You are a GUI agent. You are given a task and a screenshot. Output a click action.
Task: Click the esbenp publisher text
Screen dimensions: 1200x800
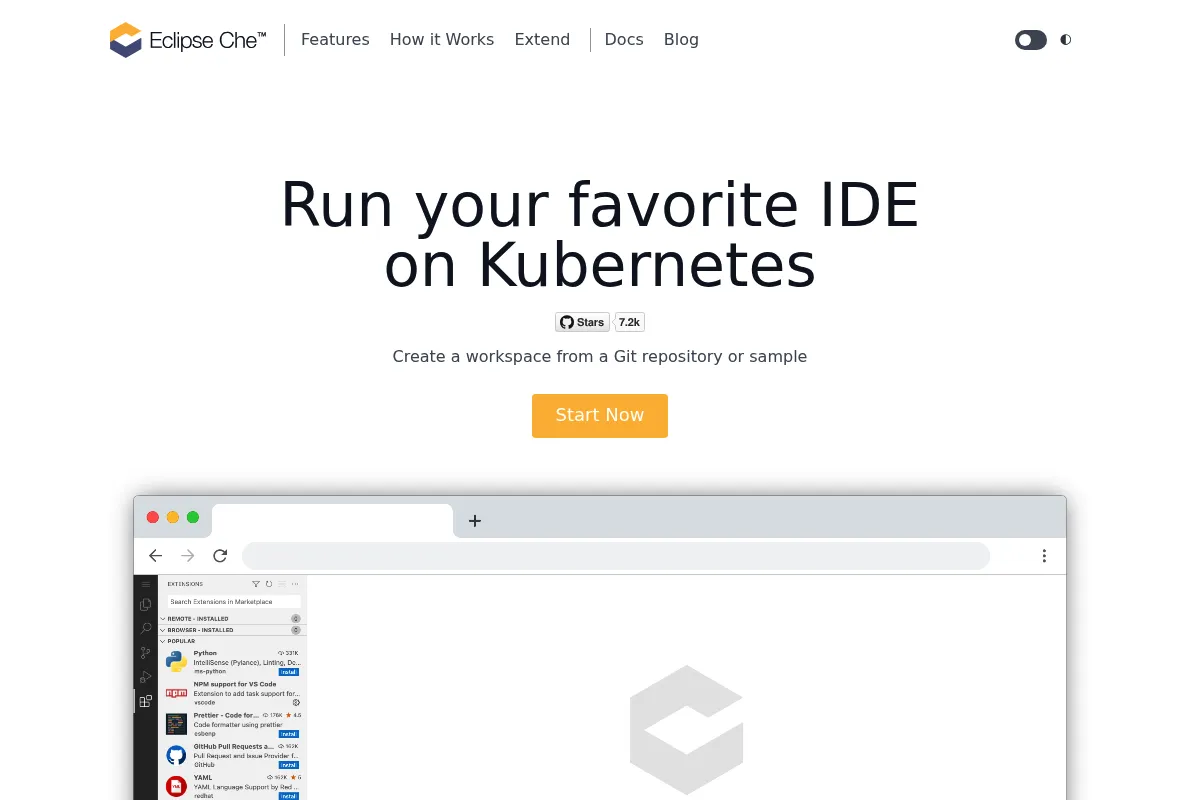click(x=205, y=734)
